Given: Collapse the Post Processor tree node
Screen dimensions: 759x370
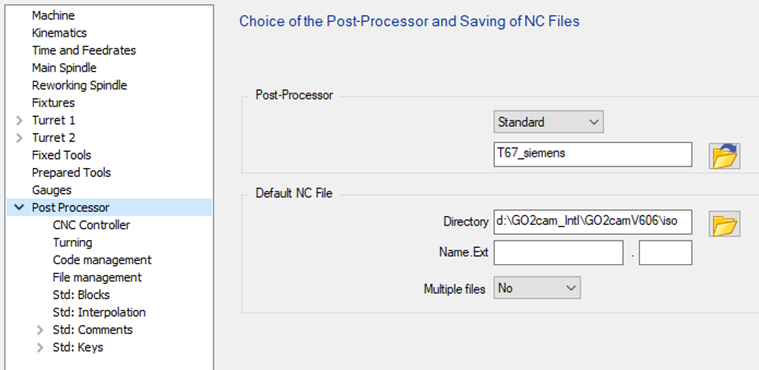Looking at the screenshot, I should point(19,207).
